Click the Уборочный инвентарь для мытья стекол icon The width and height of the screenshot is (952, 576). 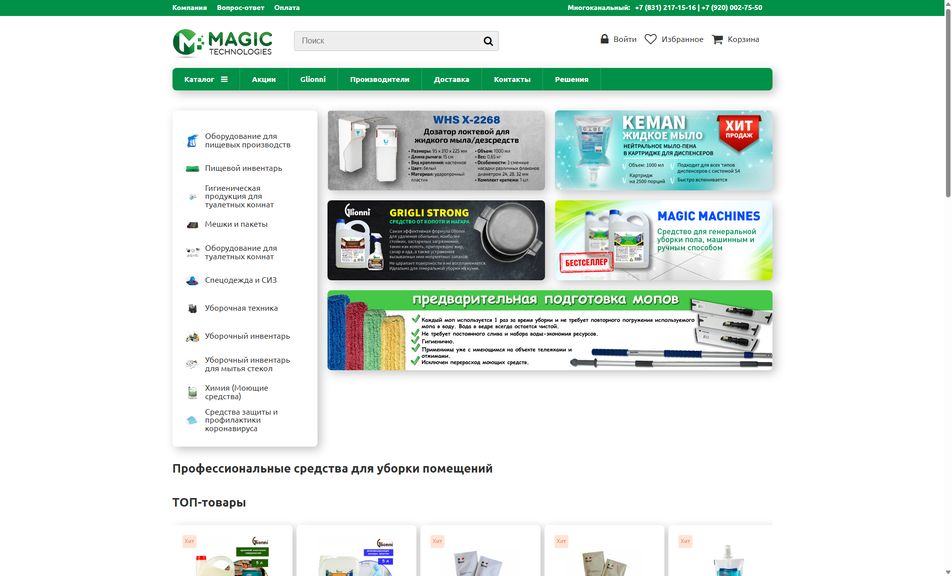click(x=192, y=364)
